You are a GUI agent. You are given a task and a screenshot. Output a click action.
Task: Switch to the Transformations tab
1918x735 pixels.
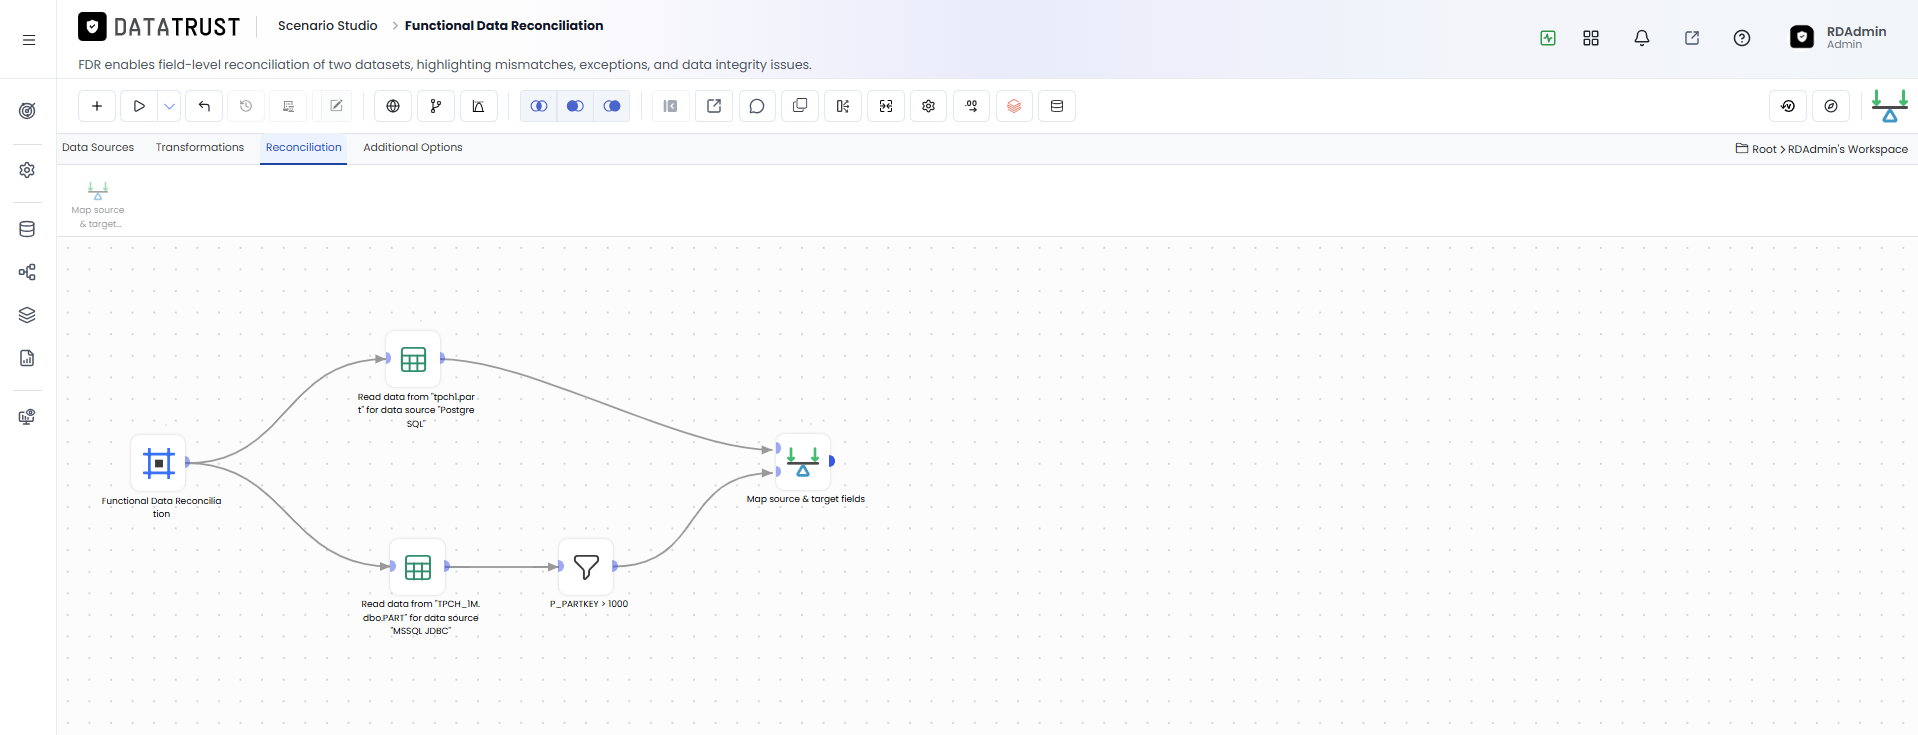[200, 147]
